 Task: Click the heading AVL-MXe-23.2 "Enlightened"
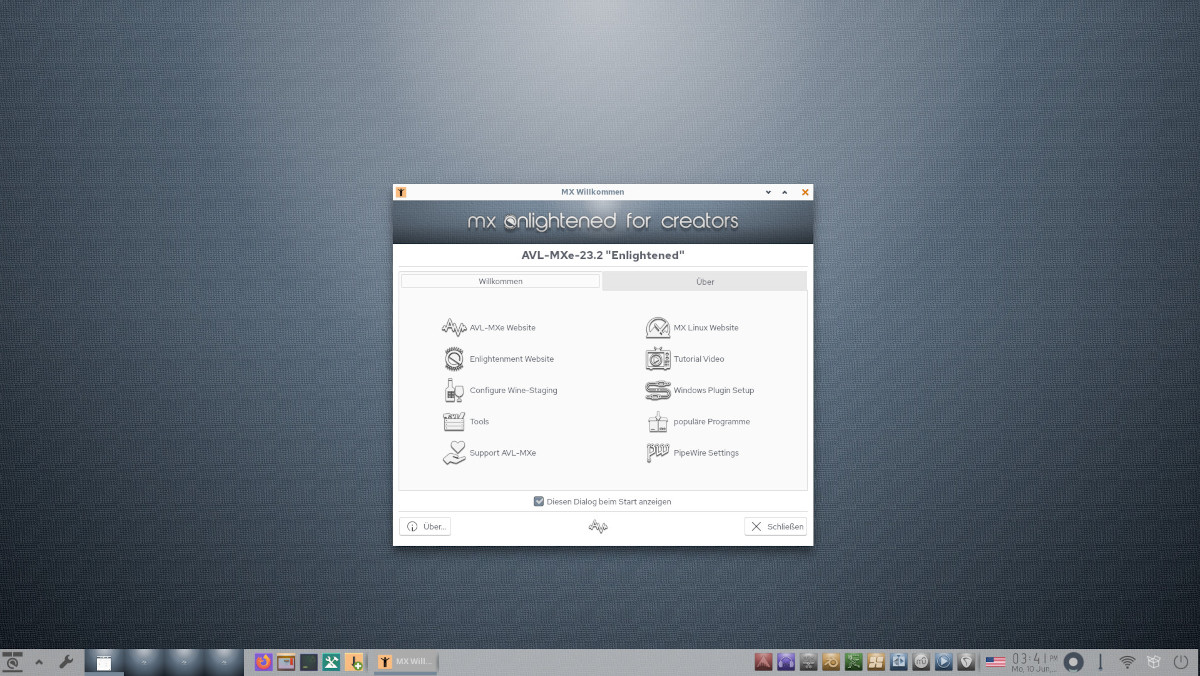[x=603, y=255]
